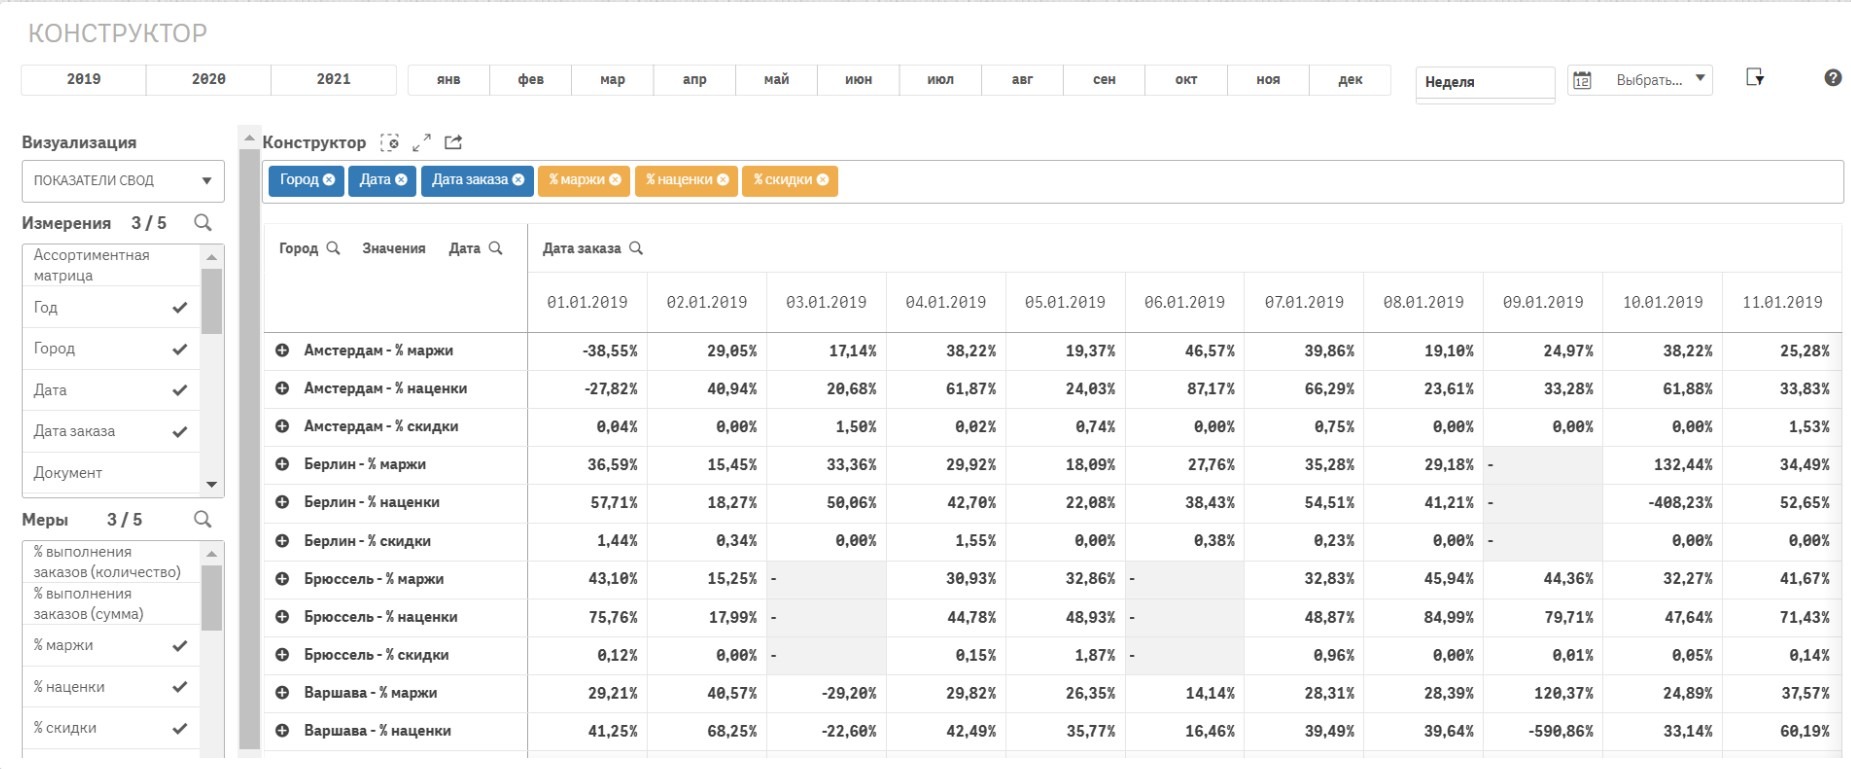Click the help question mark icon
The height and width of the screenshot is (769, 1851).
[x=1832, y=78]
